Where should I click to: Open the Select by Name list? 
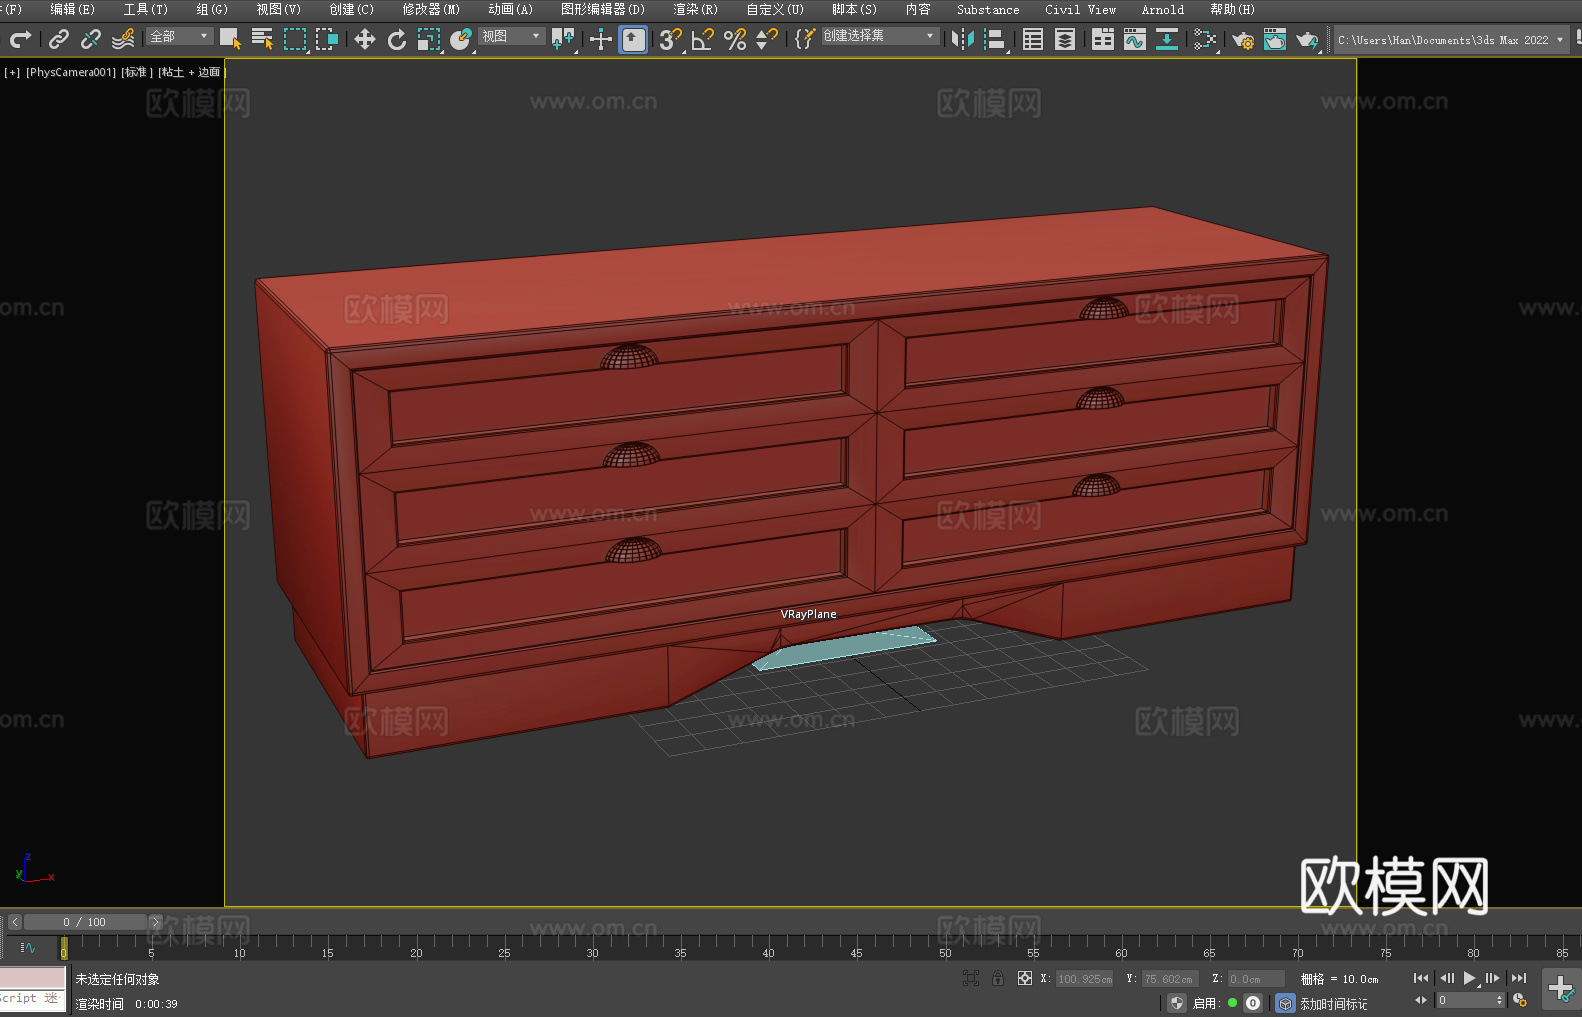[262, 39]
